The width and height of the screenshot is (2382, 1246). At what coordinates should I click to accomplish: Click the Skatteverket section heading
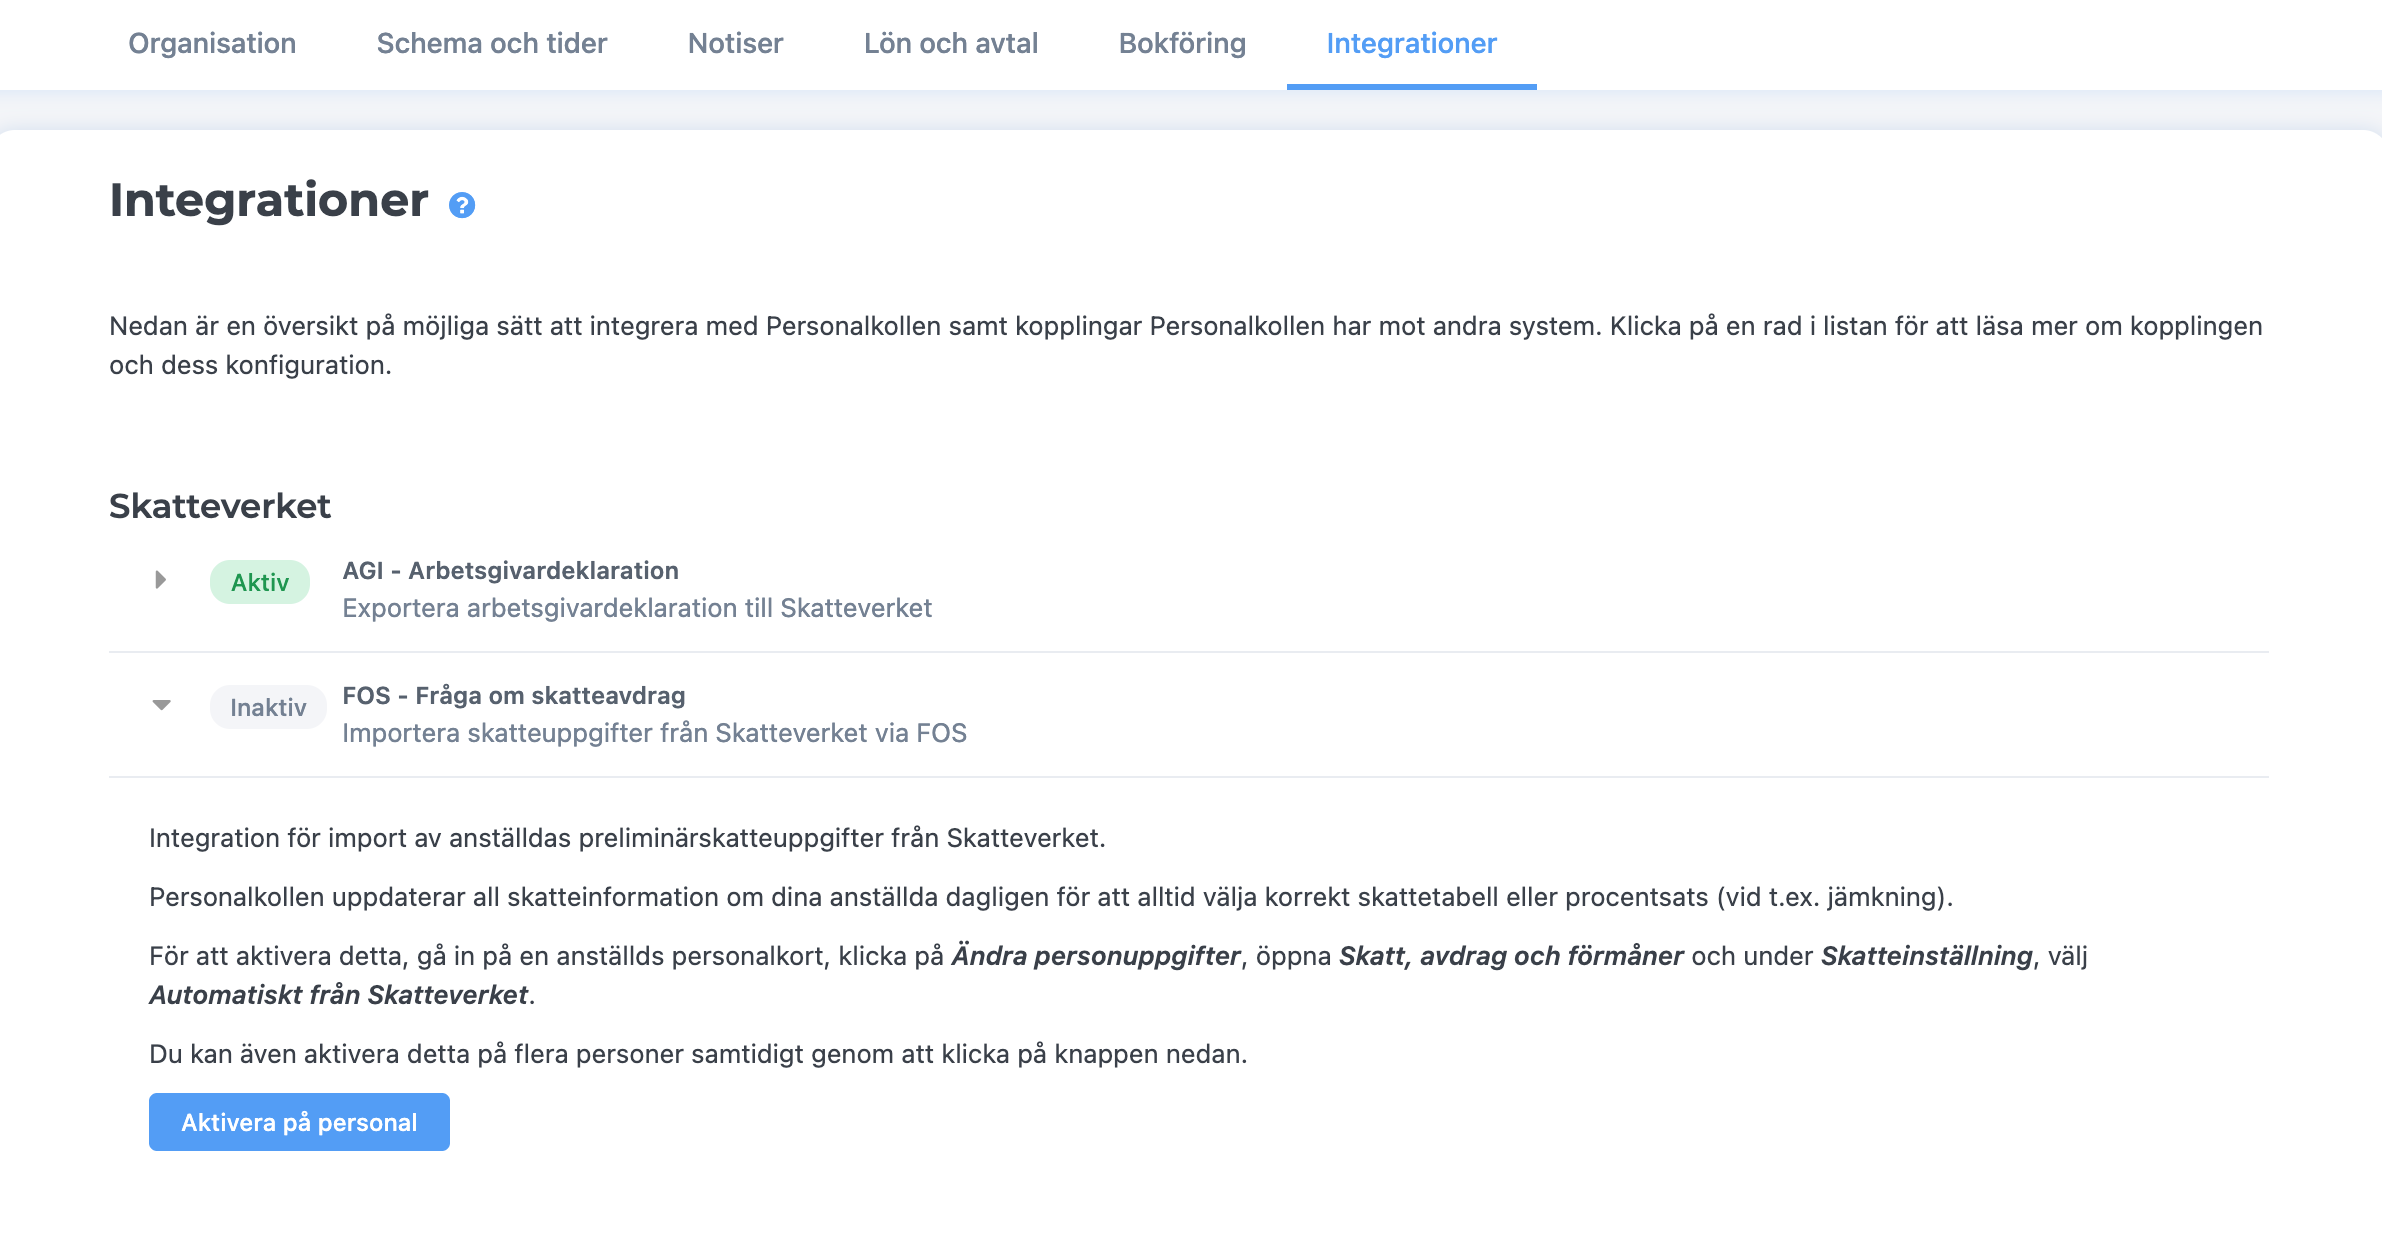(x=220, y=506)
